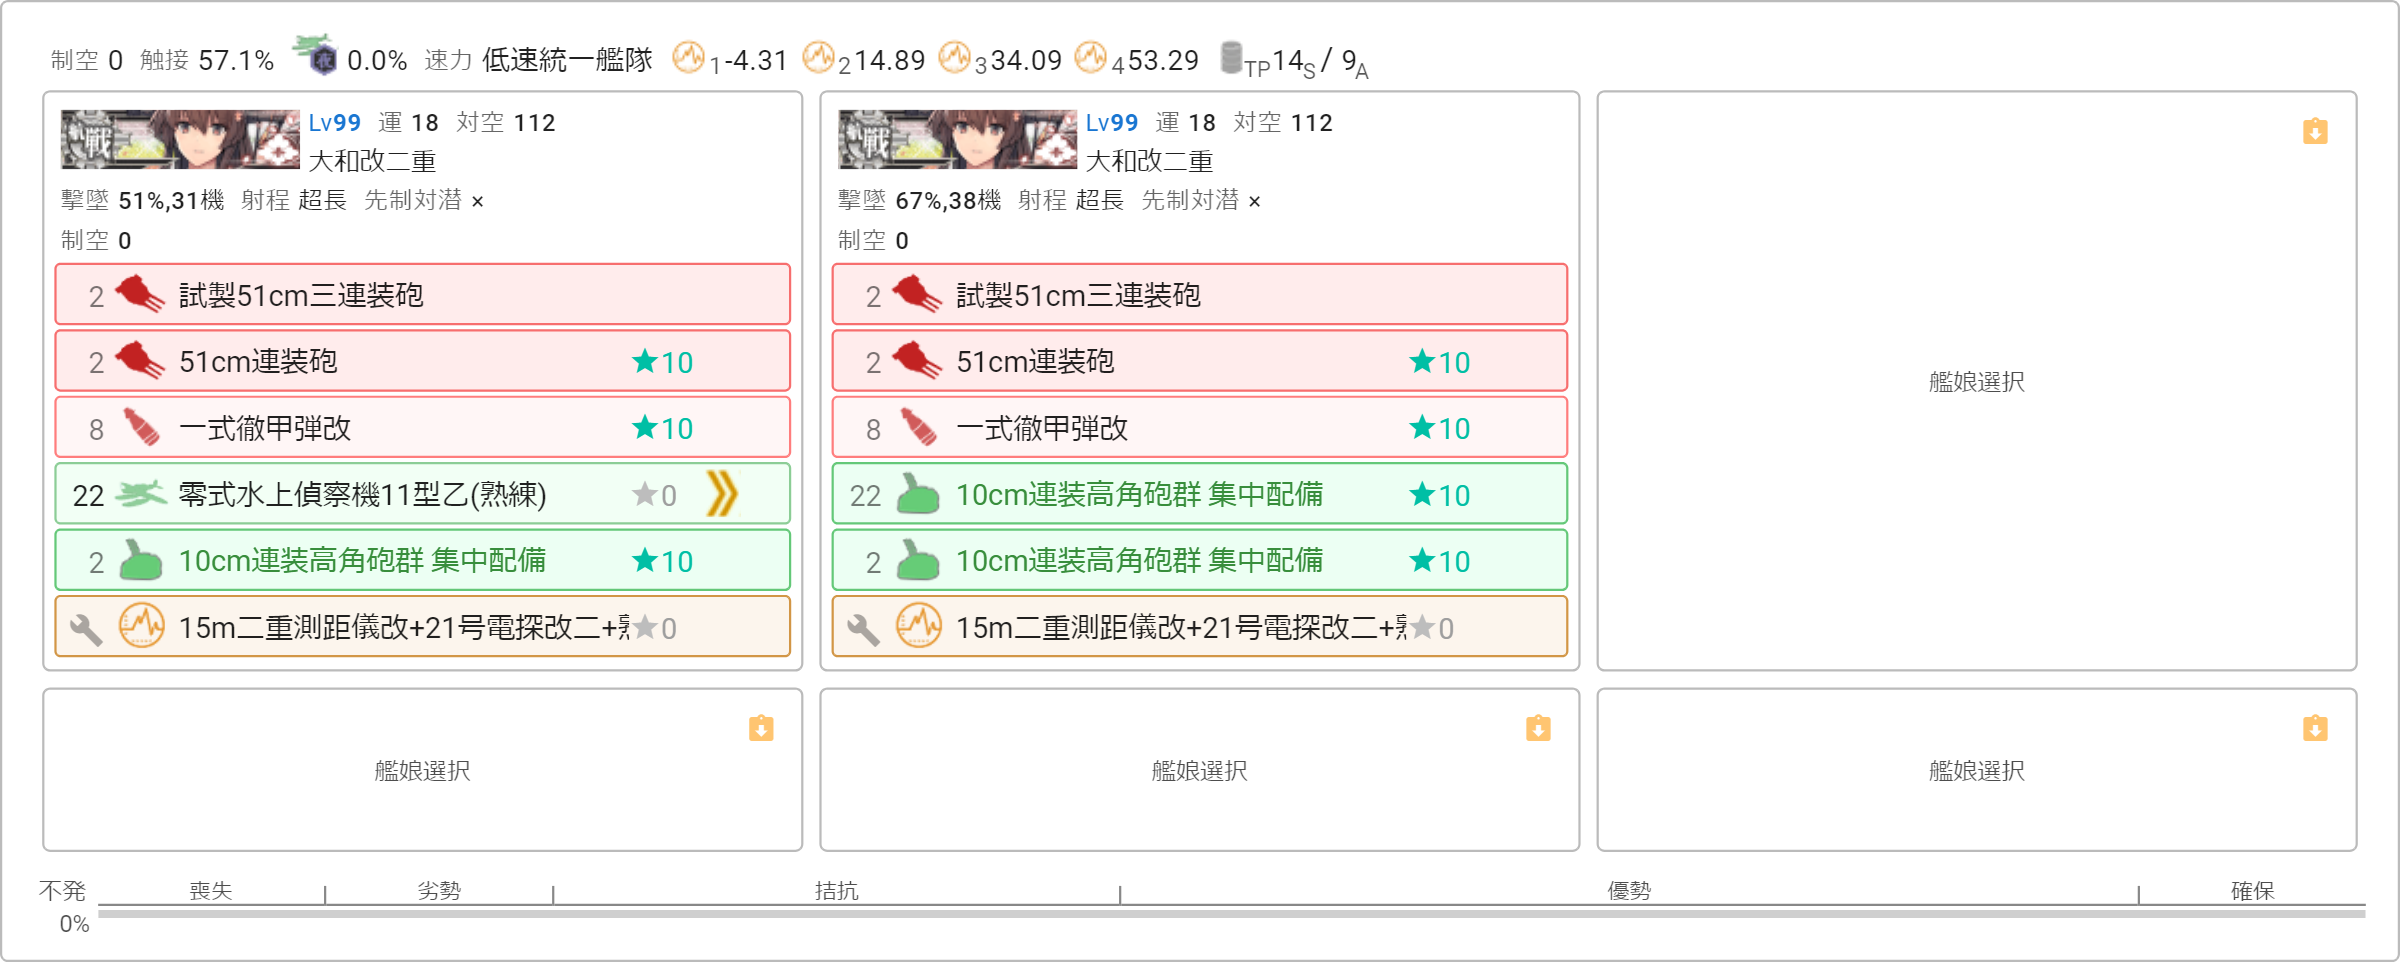Open the ★0 improvement level of 零式水上偵察機11型乙

pos(655,495)
